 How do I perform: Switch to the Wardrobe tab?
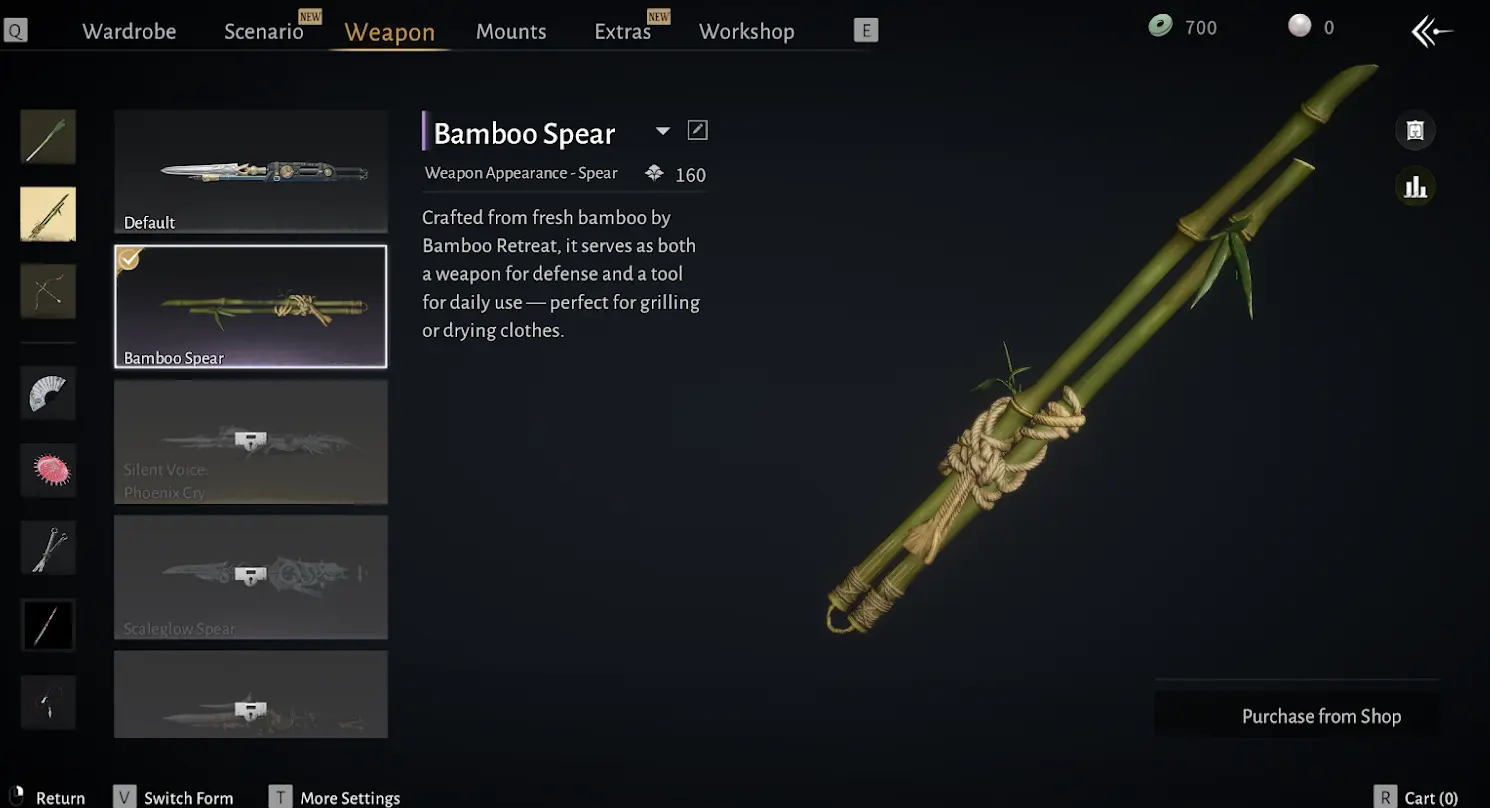coord(129,31)
